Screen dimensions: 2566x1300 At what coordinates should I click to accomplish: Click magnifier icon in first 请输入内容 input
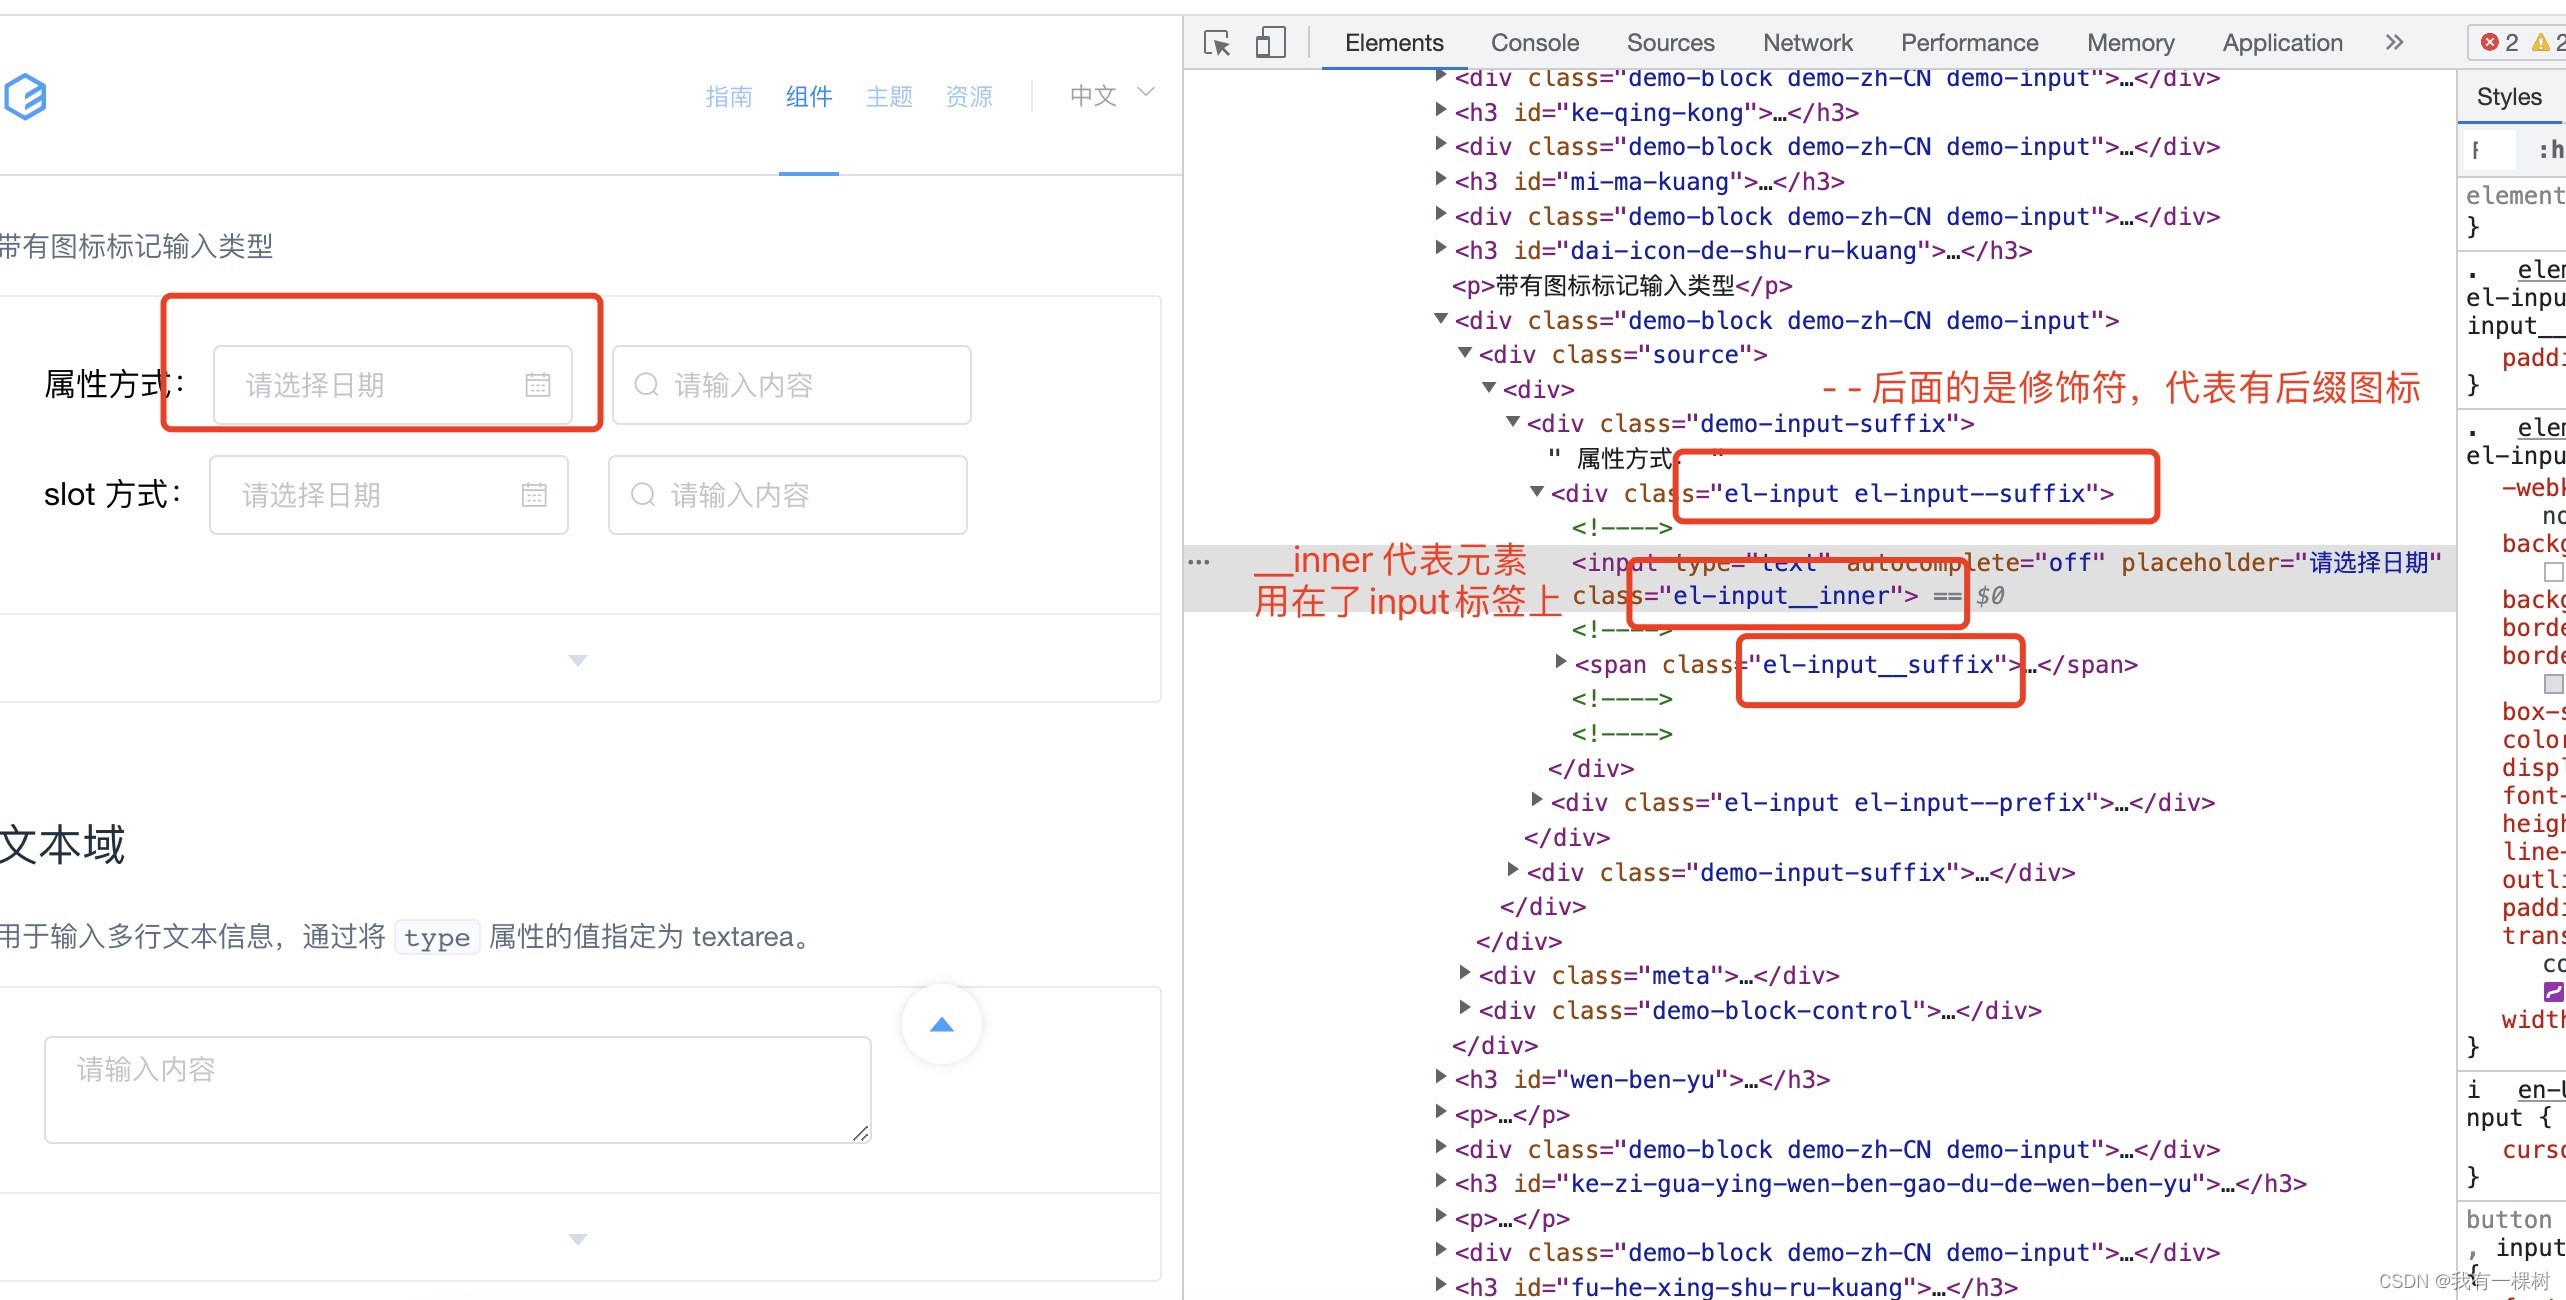646,385
